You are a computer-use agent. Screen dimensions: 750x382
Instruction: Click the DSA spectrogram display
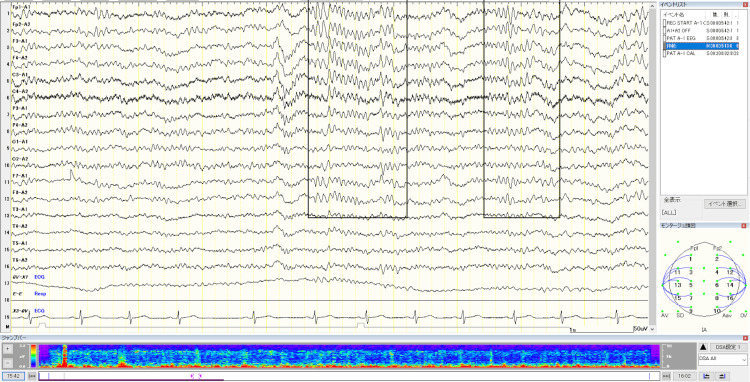pos(349,357)
